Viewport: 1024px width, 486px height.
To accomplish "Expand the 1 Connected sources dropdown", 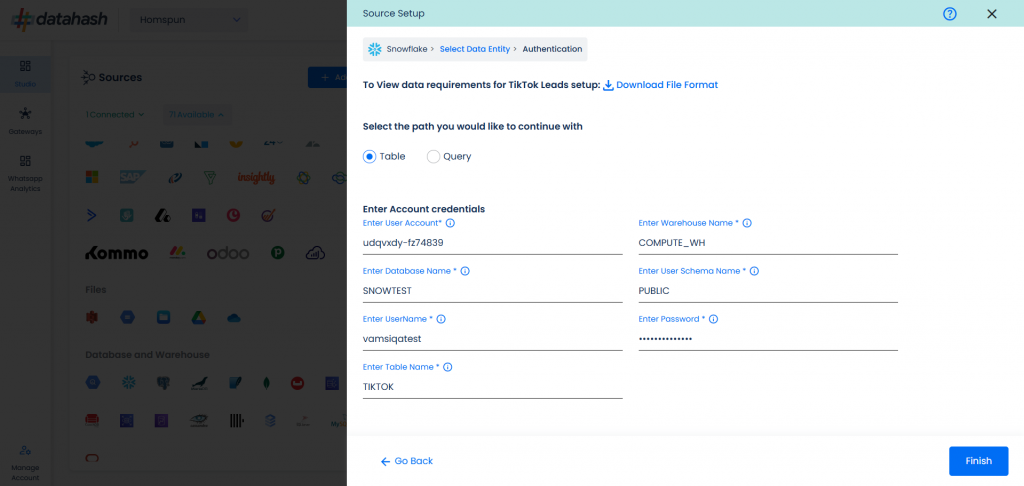I will click(x=115, y=114).
